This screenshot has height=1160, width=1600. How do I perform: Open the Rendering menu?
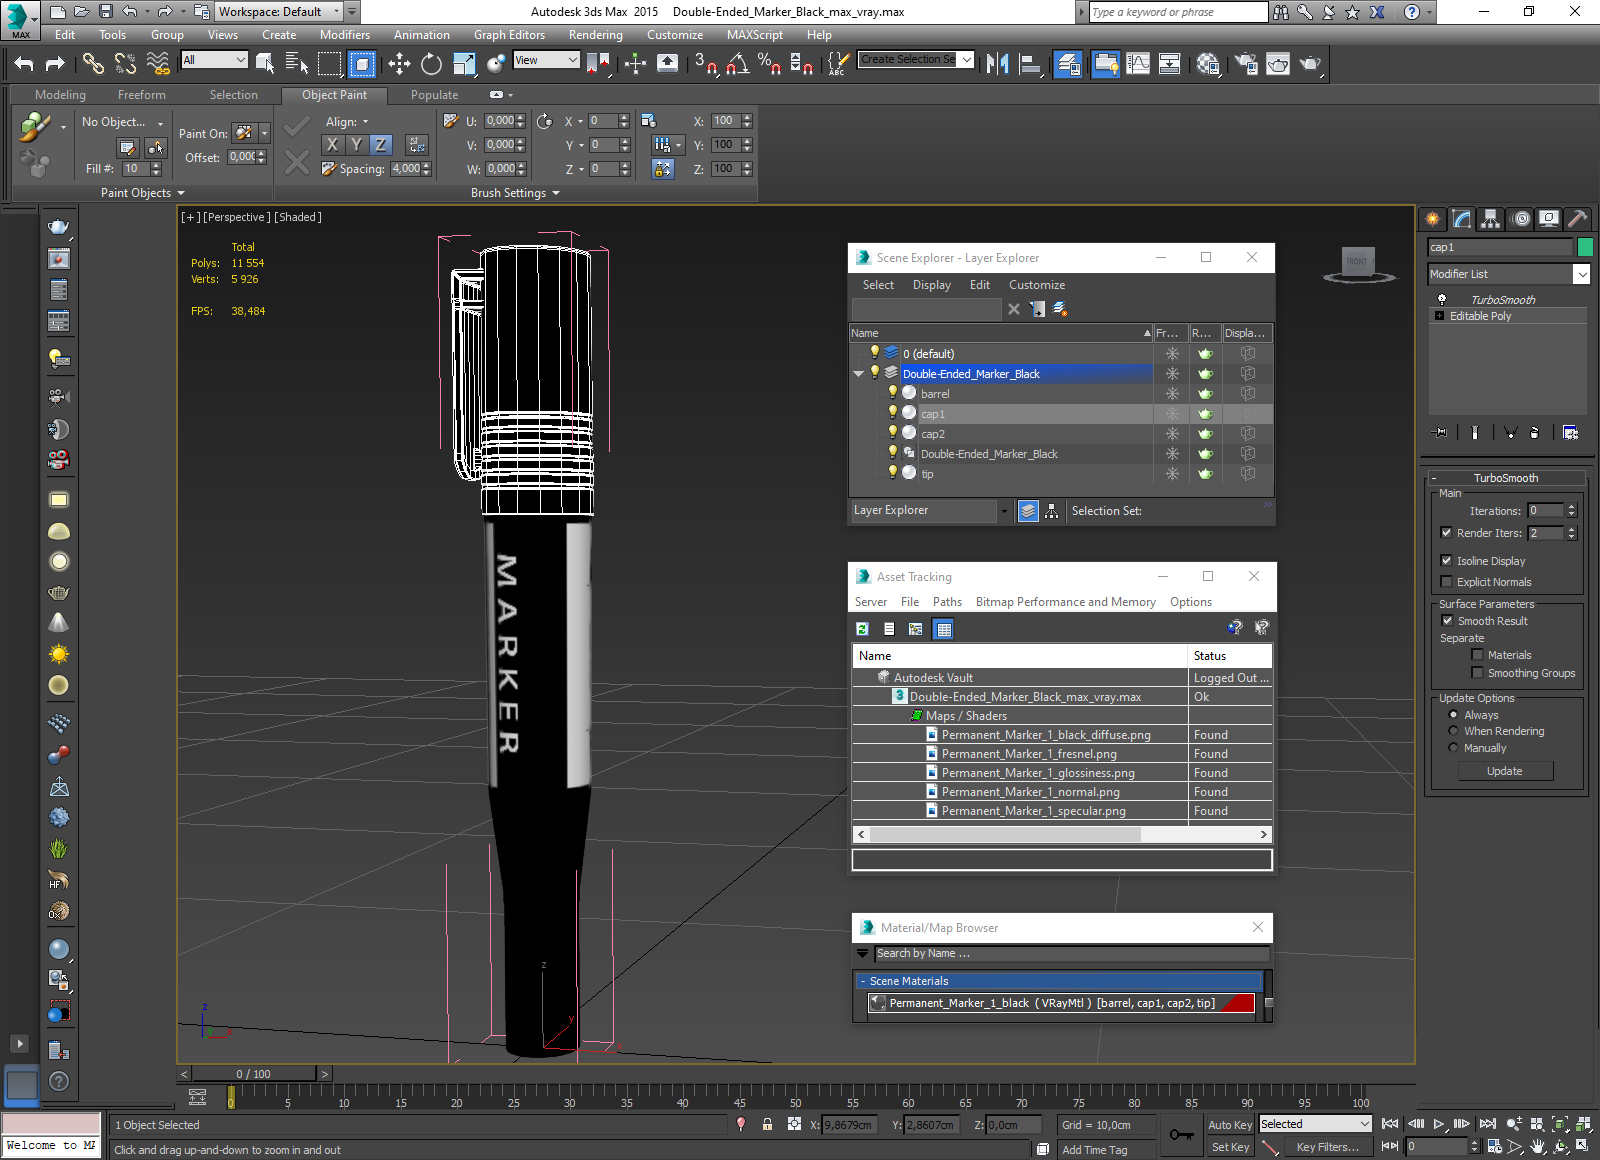coord(595,34)
